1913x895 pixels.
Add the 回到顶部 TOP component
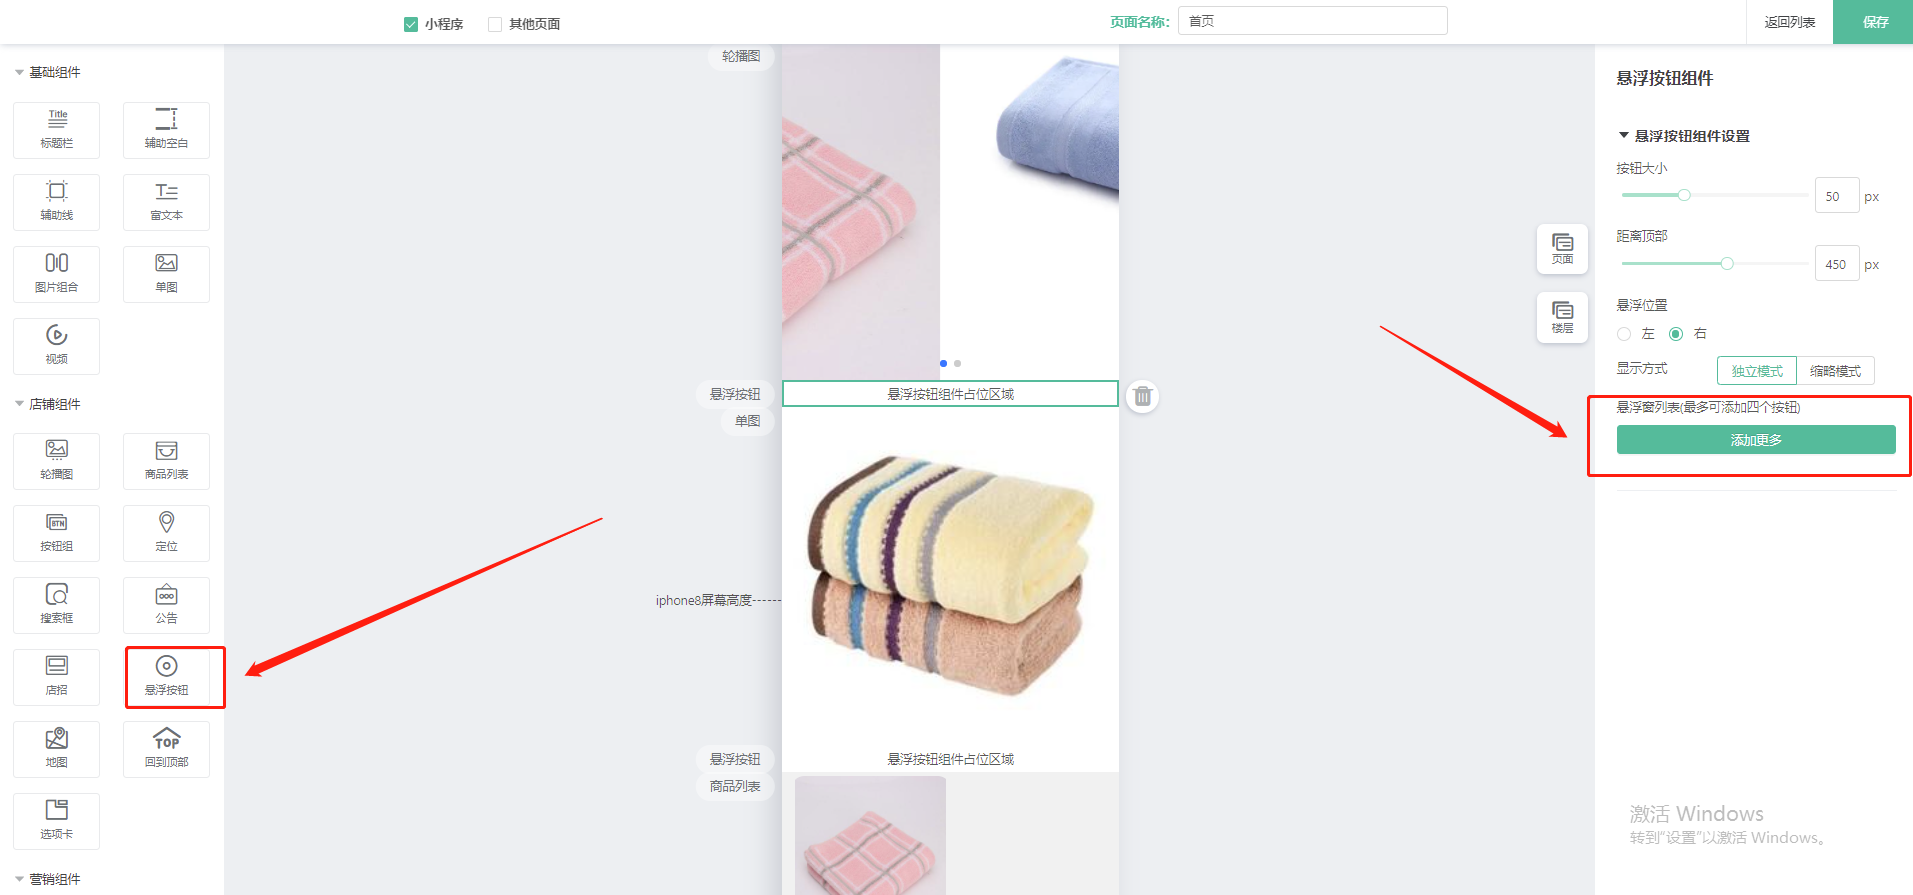coord(167,749)
